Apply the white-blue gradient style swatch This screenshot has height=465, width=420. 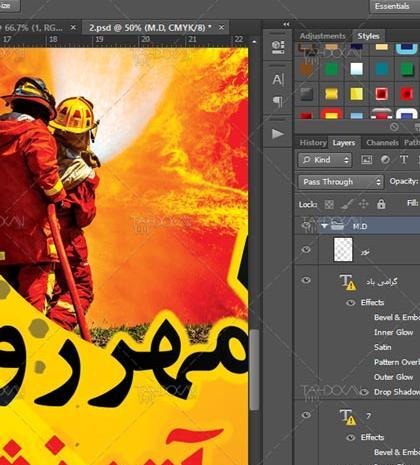coord(356,69)
